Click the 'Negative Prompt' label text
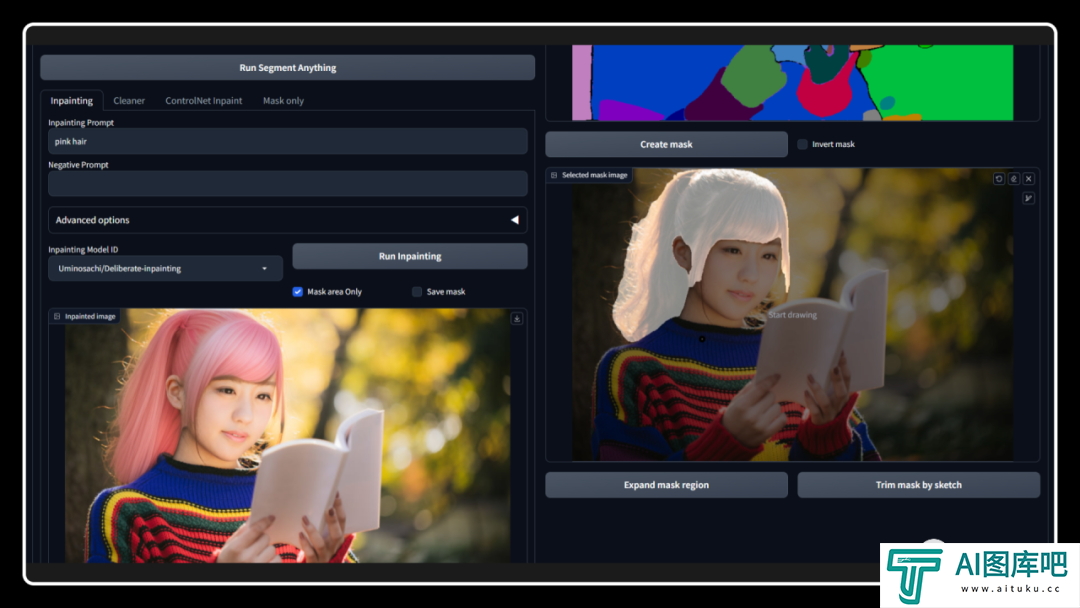The image size is (1080, 608). [x=79, y=165]
